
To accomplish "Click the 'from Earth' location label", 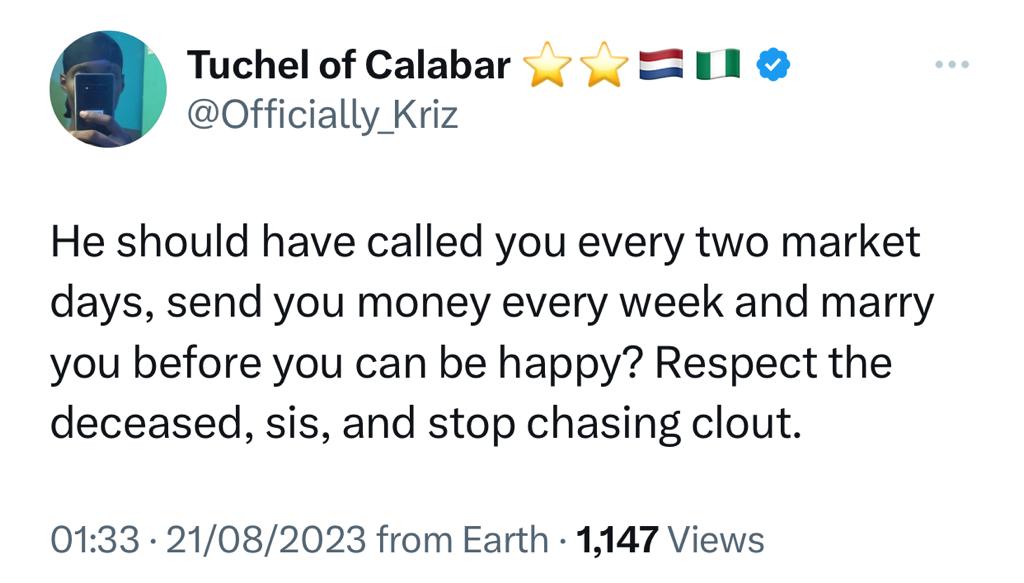I will coord(462,540).
